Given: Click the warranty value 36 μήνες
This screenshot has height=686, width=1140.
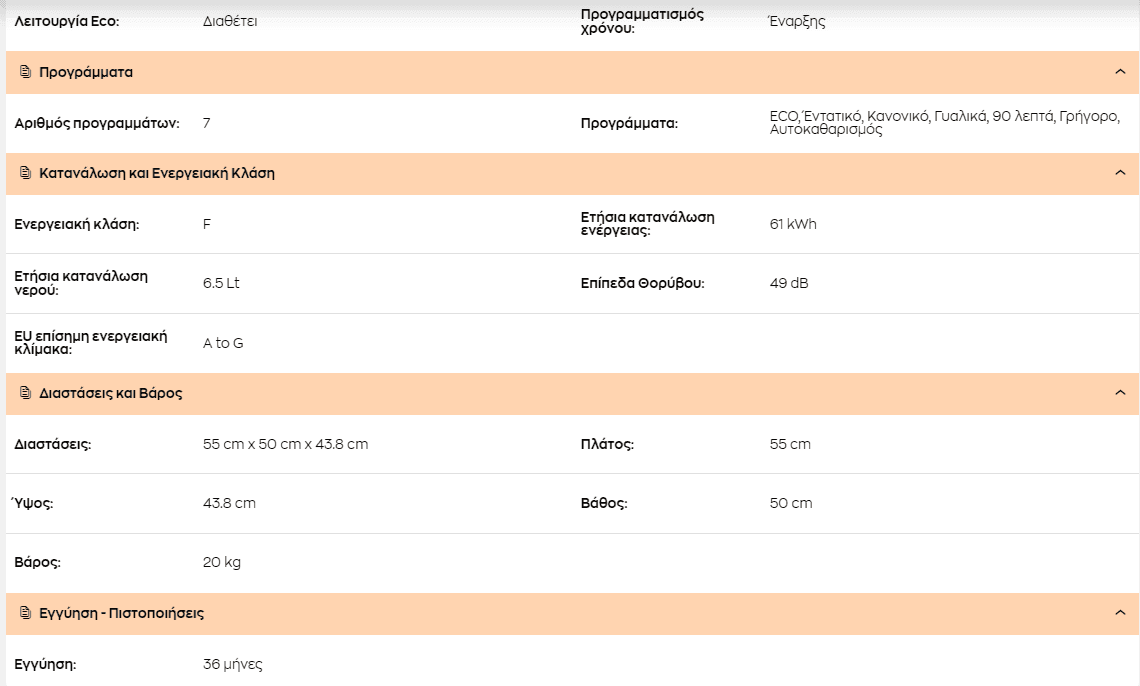Looking at the screenshot, I should point(233,664).
